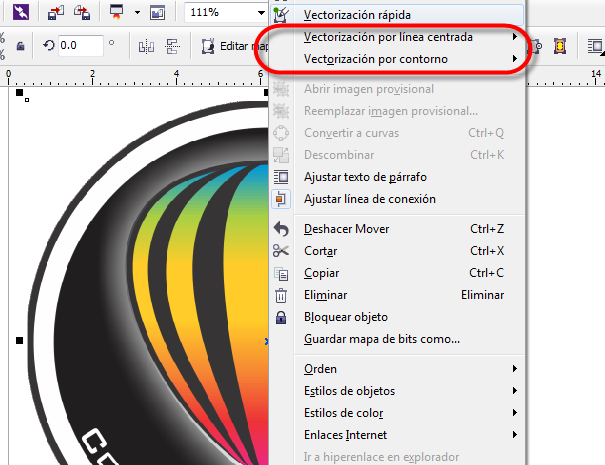Click the padlock lock object icon
The width and height of the screenshot is (605, 465).
click(281, 318)
